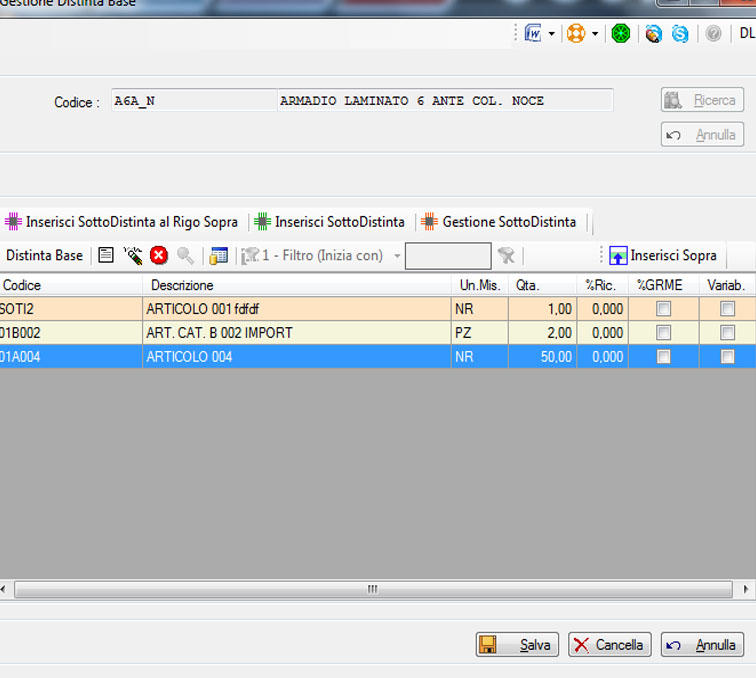The image size is (756, 678).
Task: Click the upper Annulla button near Ricerca
Action: coord(702,135)
